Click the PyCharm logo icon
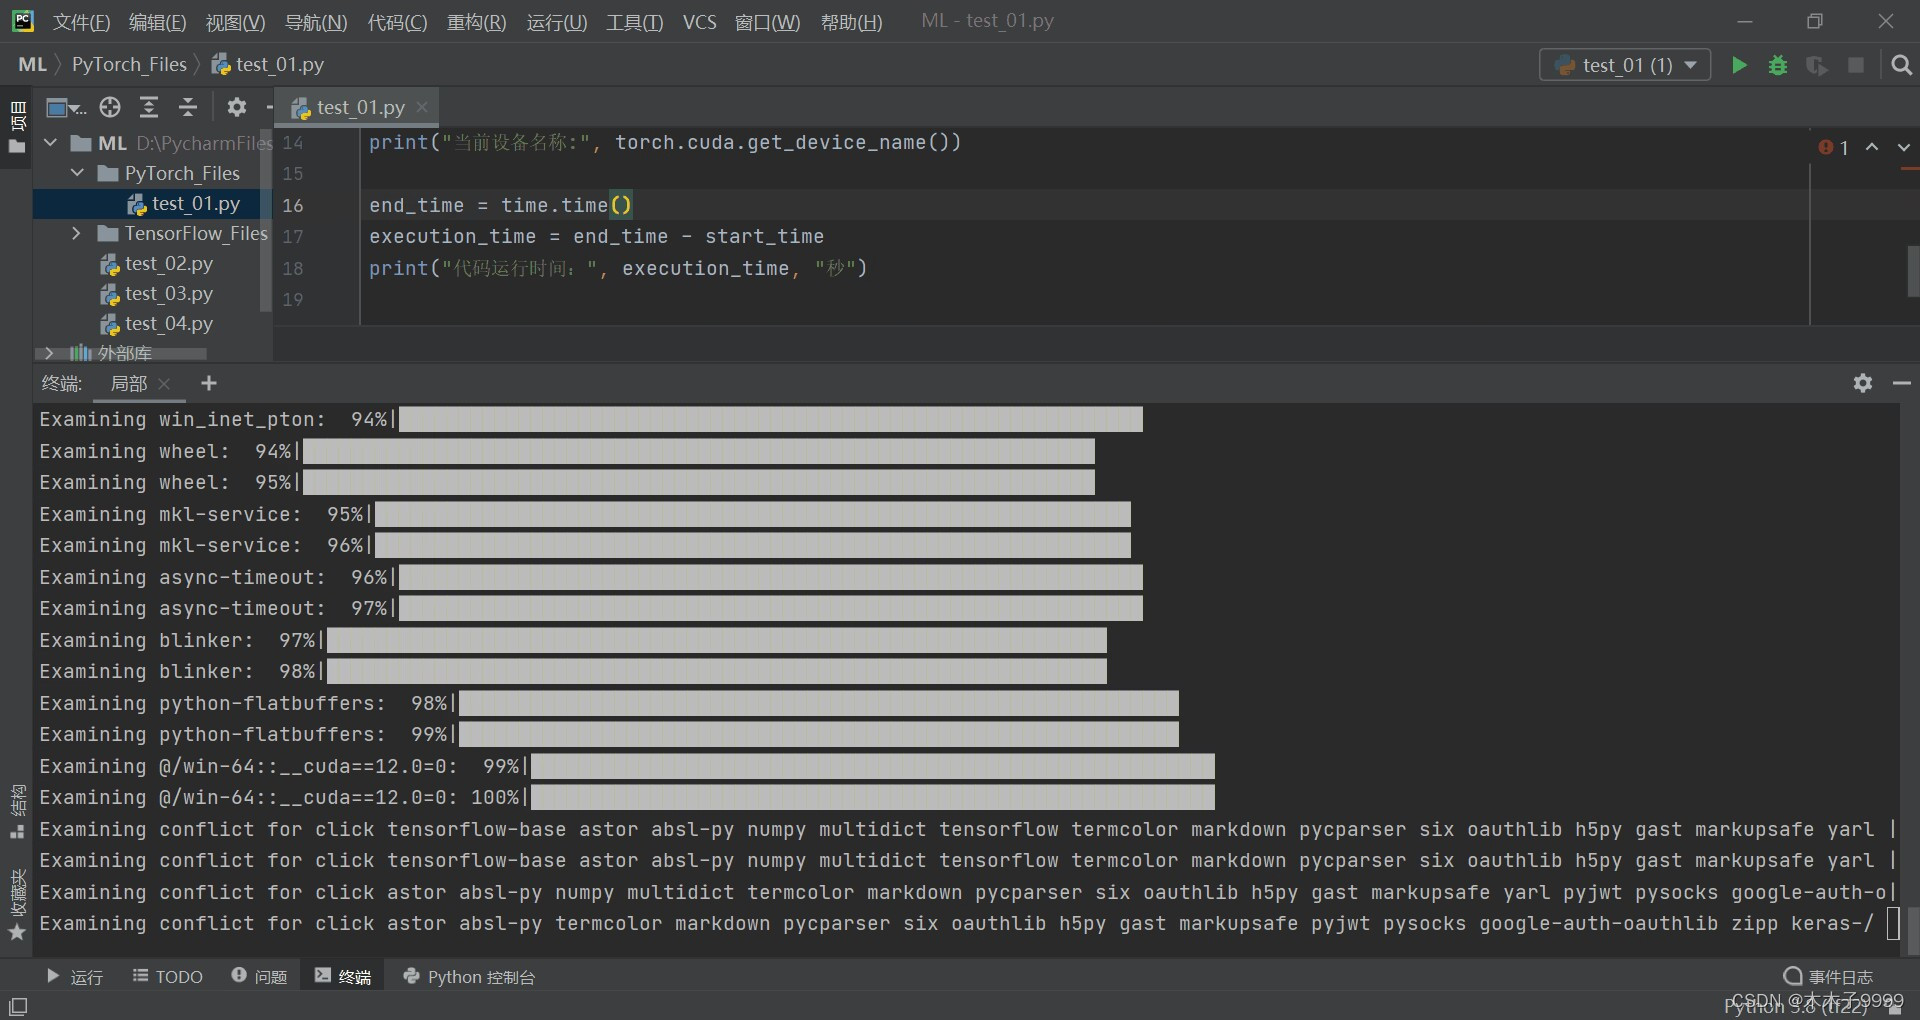1920x1020 pixels. [x=22, y=21]
